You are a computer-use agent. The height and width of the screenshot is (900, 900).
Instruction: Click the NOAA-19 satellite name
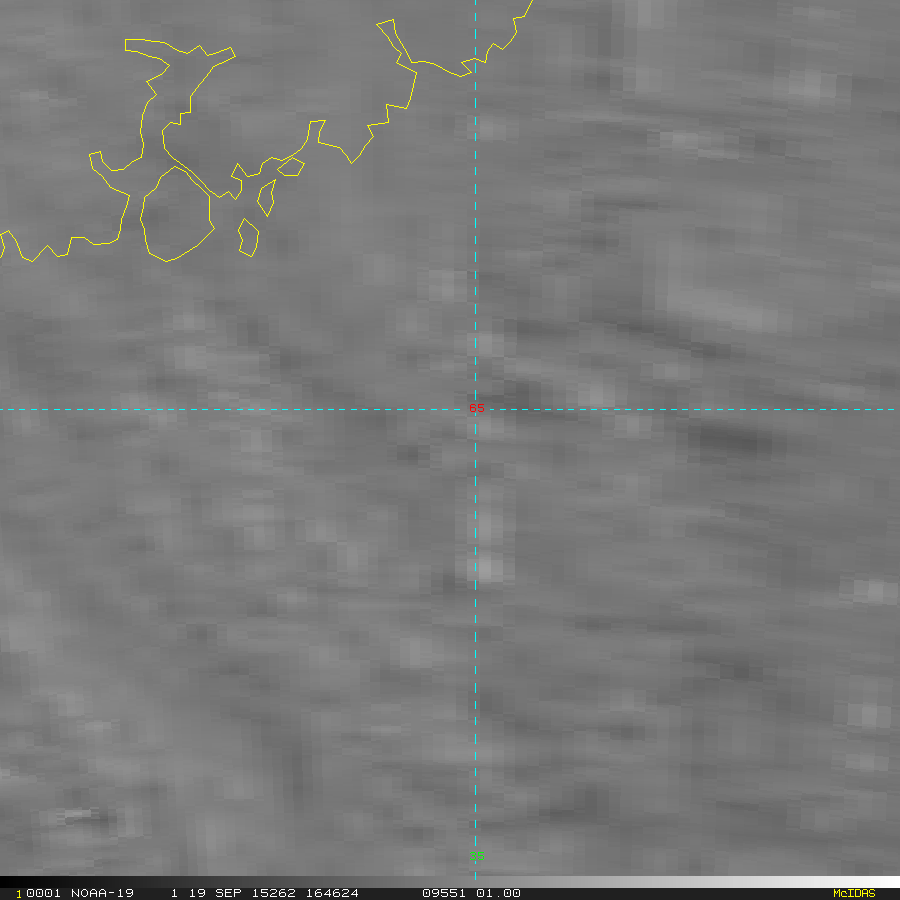[x=102, y=893]
